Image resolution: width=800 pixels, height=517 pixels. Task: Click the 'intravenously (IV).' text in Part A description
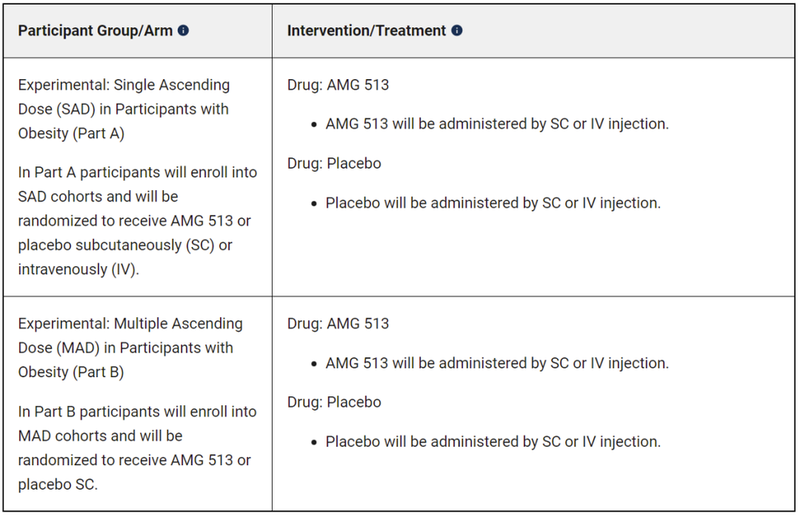click(78, 268)
